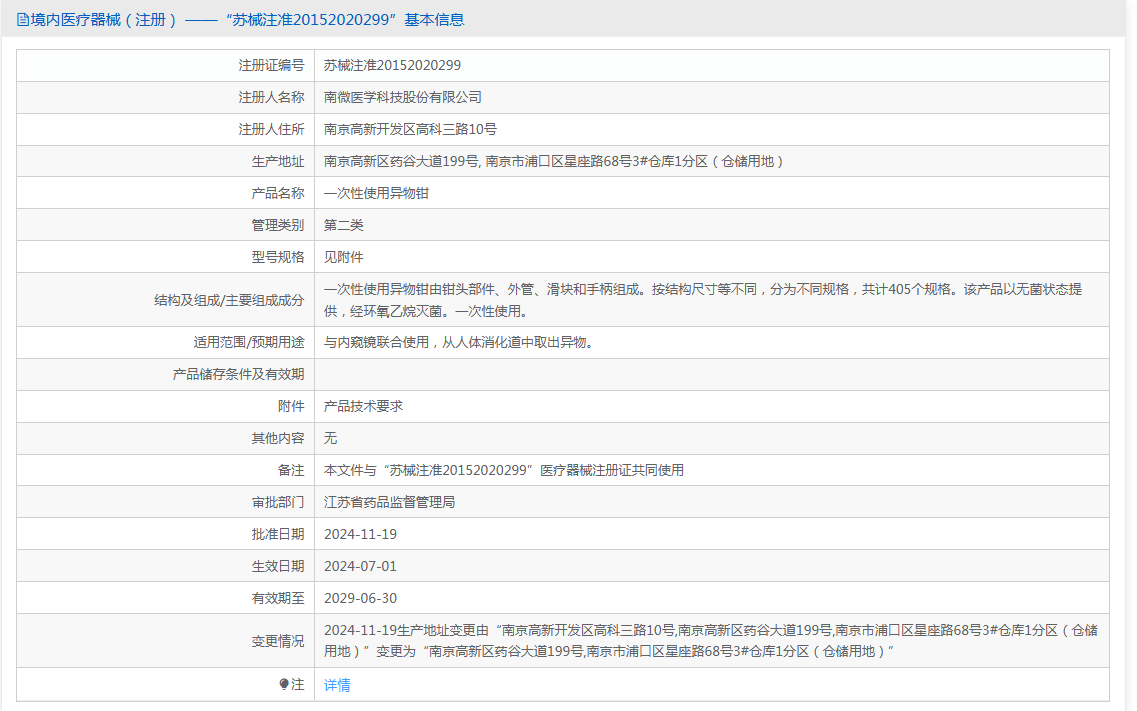The width and height of the screenshot is (1137, 711).
Task: Click the 适用范围/预期用途 label
Action: coord(249,342)
